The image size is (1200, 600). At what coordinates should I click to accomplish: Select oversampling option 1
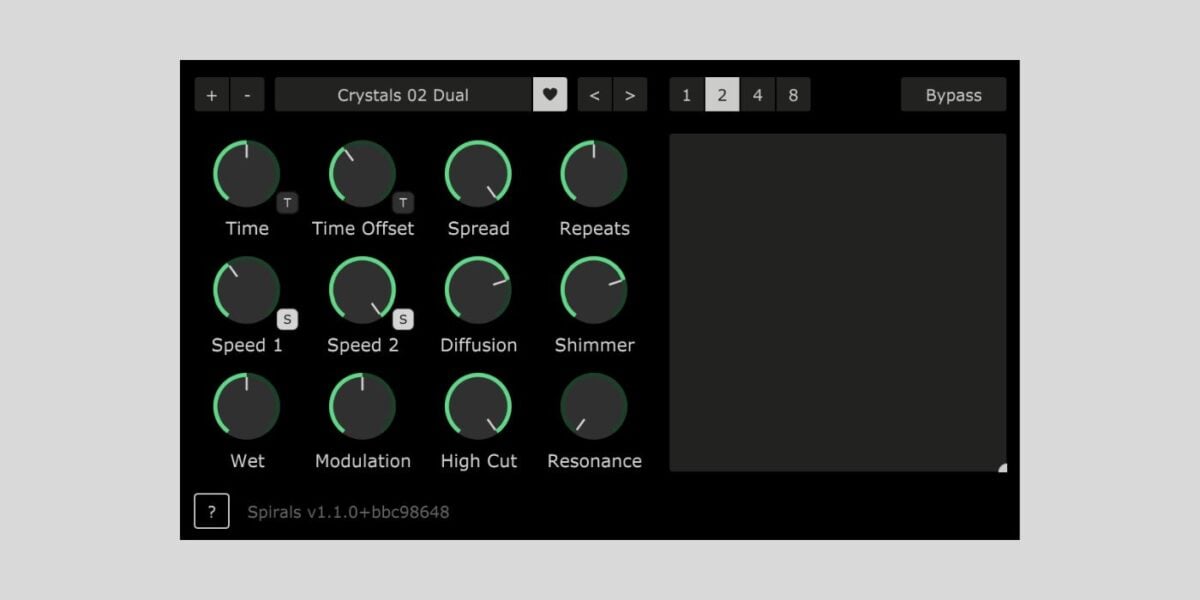click(686, 94)
